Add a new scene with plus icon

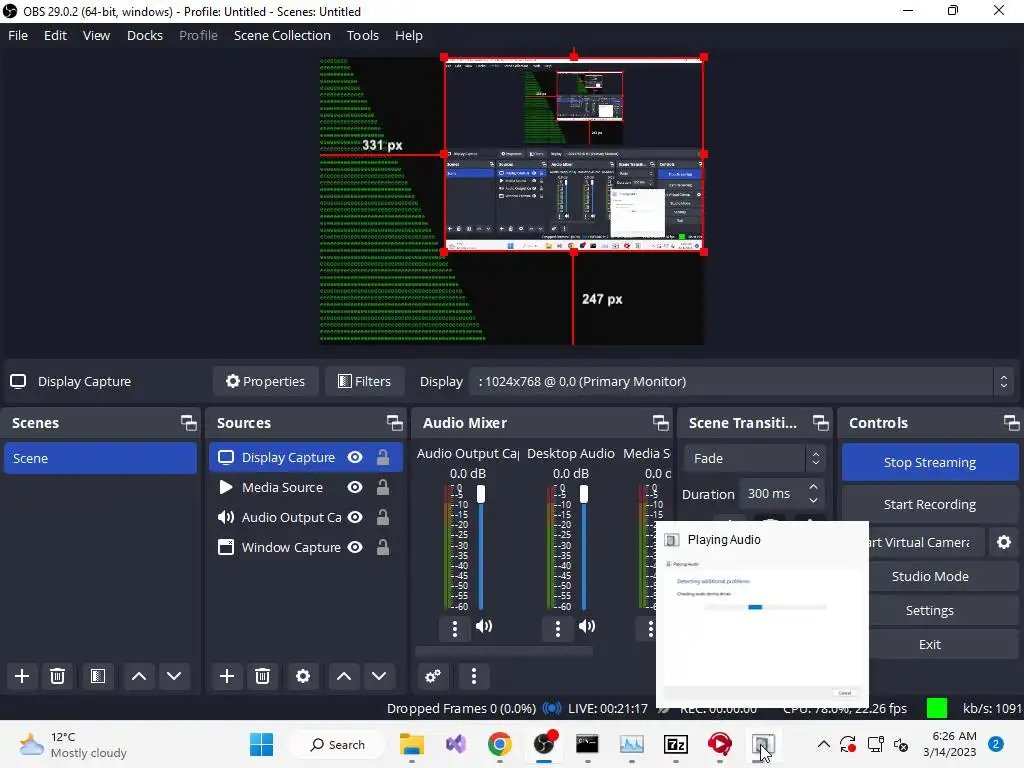tap(22, 676)
